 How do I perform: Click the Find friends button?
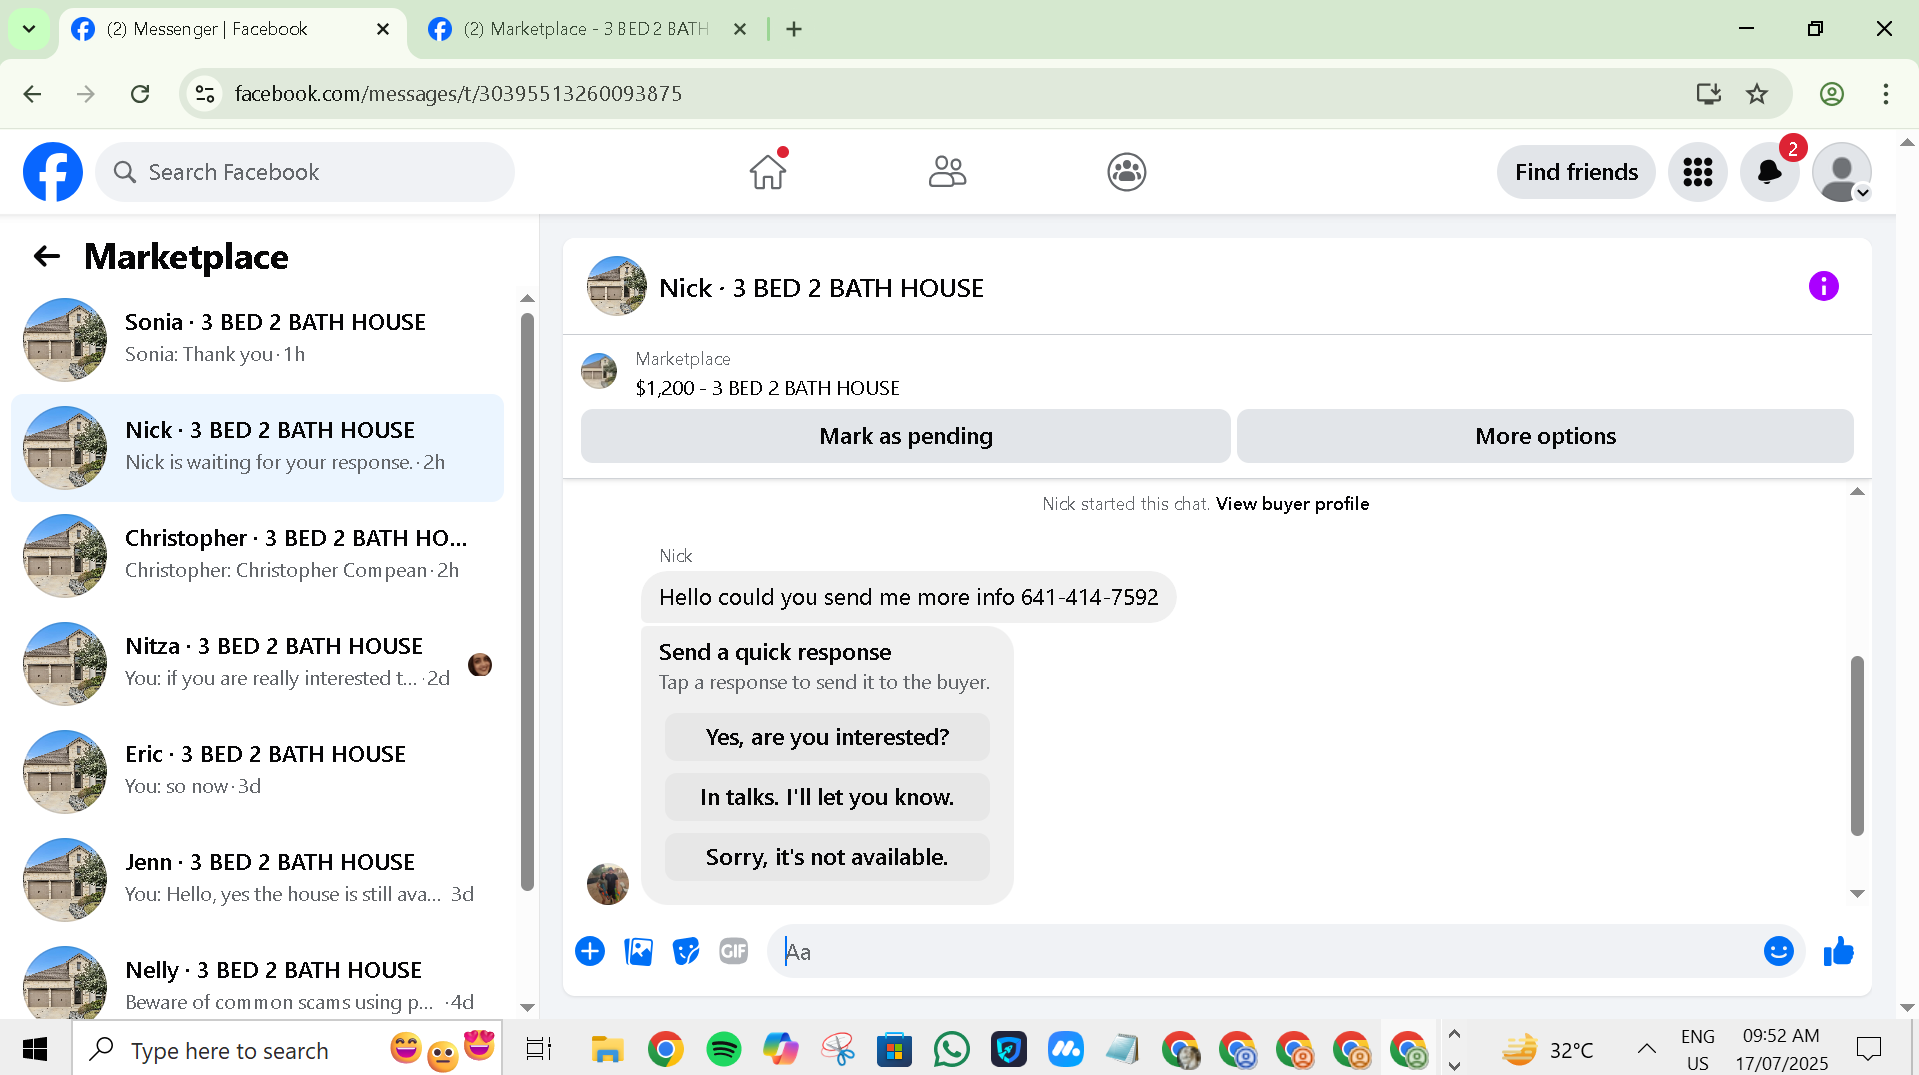click(1576, 172)
